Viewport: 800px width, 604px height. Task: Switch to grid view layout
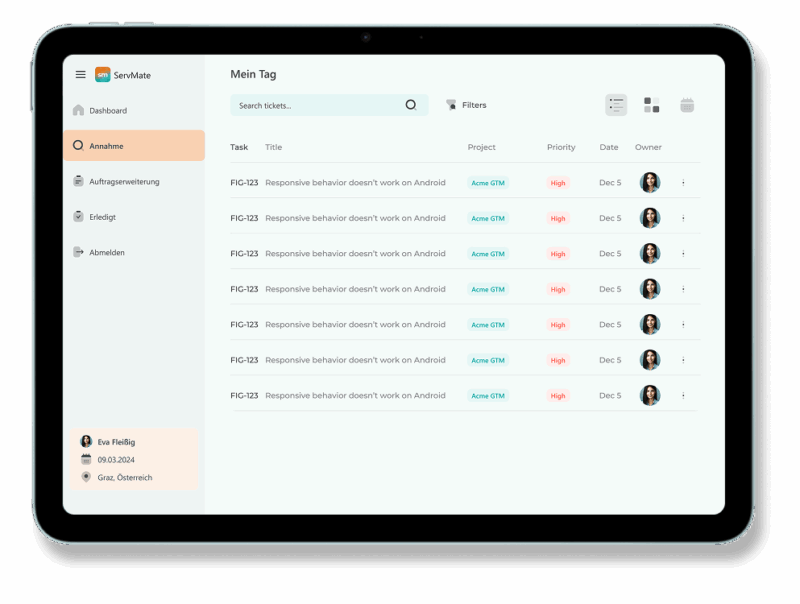[651, 105]
